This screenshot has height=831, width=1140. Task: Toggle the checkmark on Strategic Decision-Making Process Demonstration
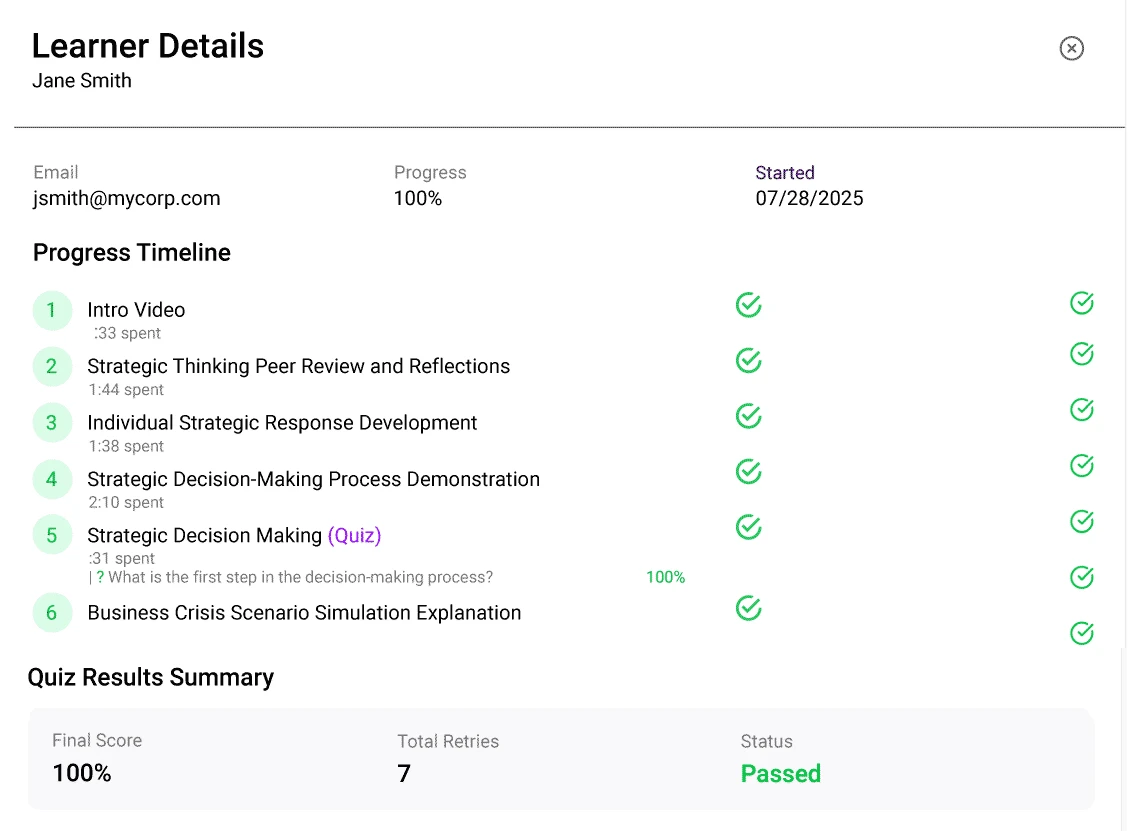[748, 471]
